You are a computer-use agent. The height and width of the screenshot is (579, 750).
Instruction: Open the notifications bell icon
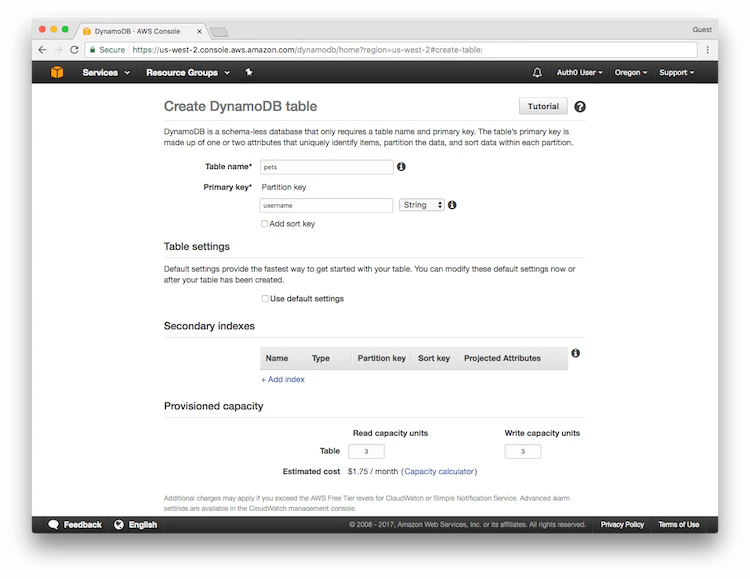tap(537, 72)
